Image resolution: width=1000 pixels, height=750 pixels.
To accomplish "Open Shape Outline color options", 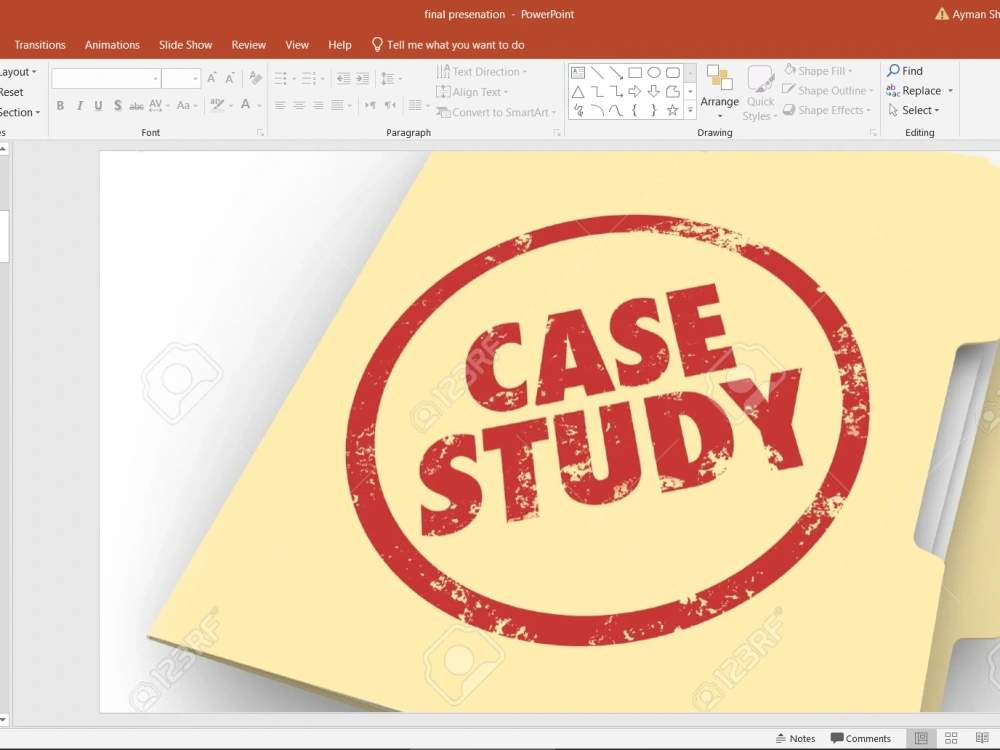I will (828, 91).
